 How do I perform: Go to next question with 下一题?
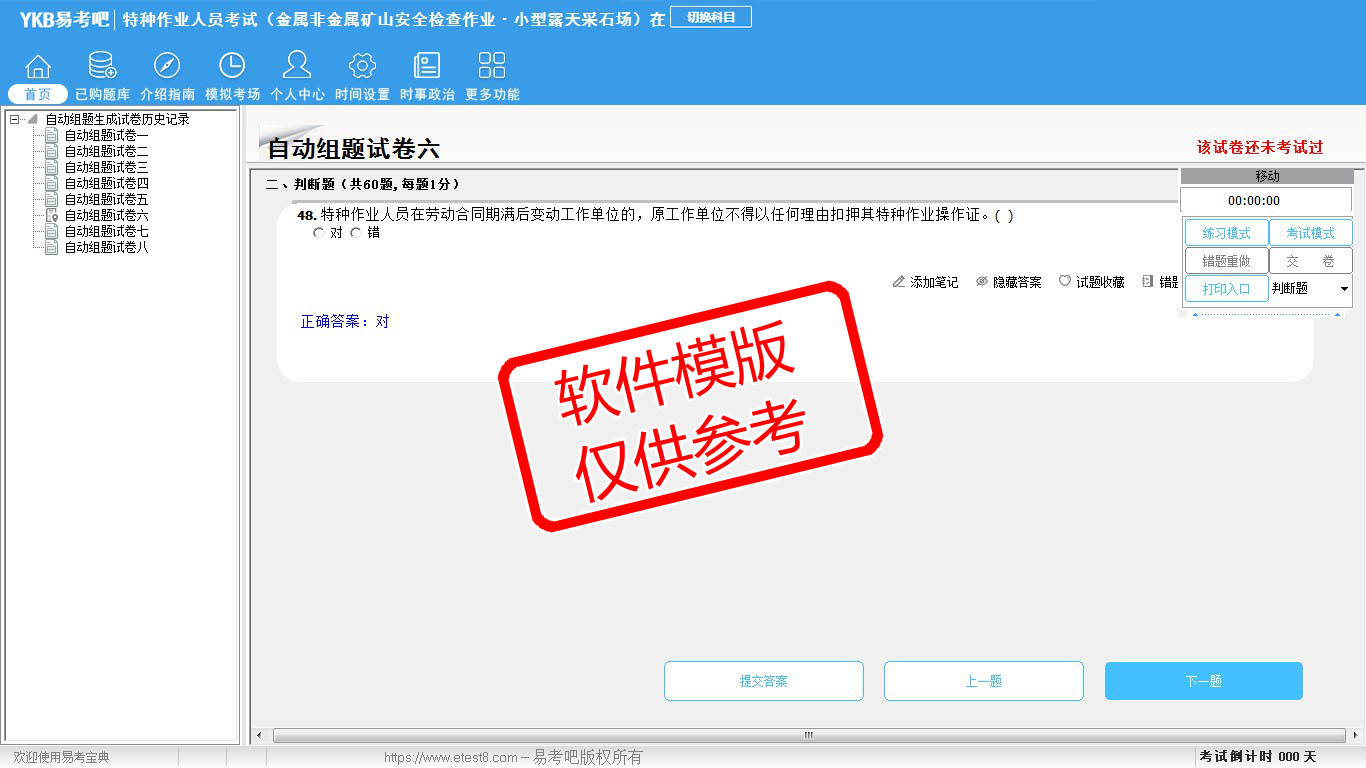(x=1203, y=681)
